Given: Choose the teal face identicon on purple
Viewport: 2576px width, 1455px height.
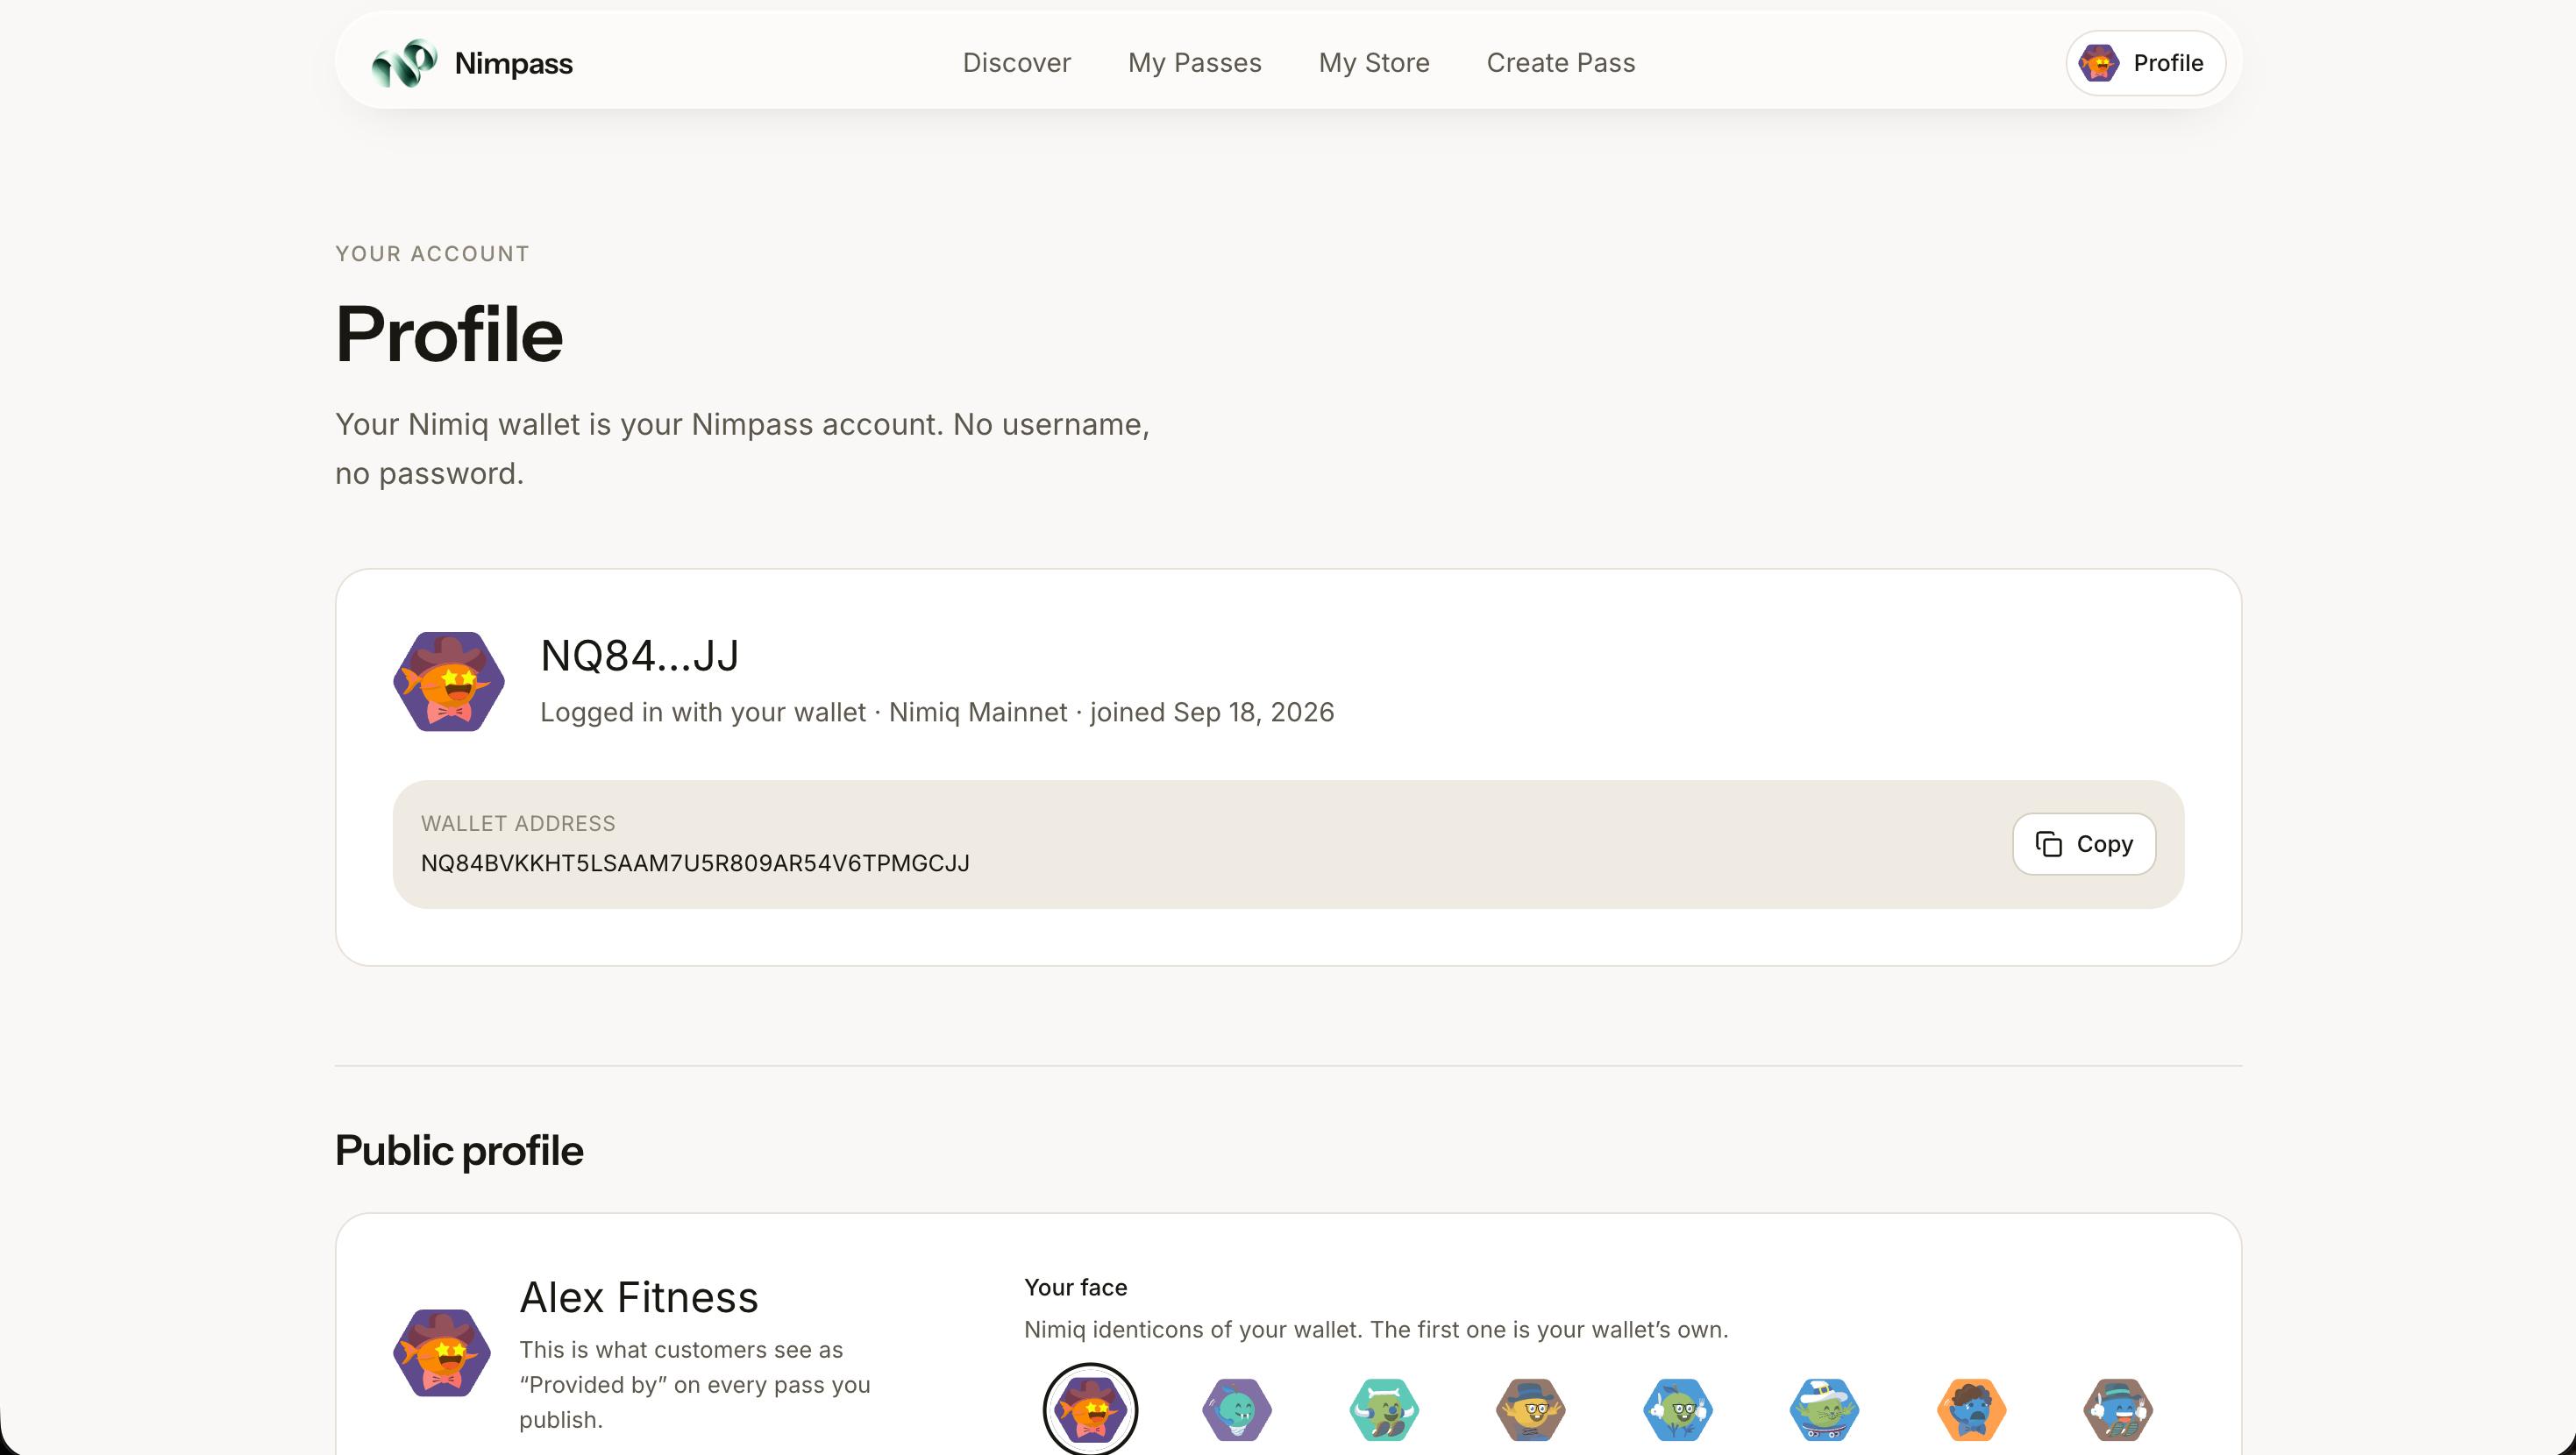Looking at the screenshot, I should click(1237, 1409).
